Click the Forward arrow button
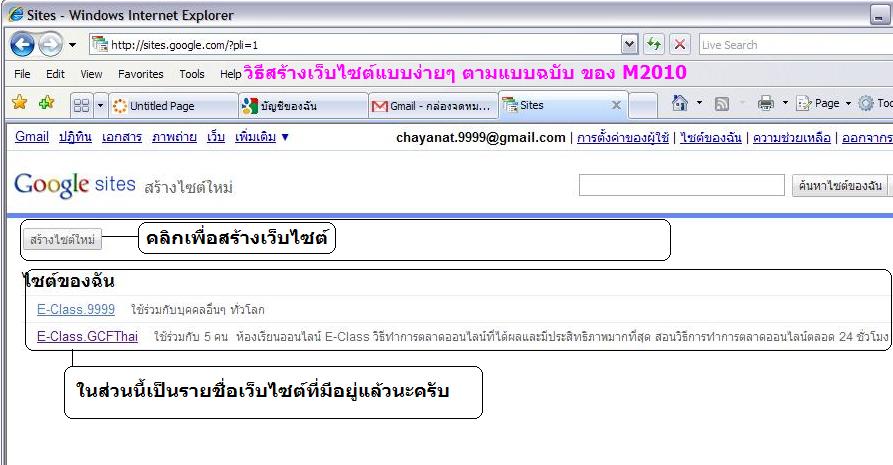Image resolution: width=893 pixels, height=465 pixels. coord(50,44)
